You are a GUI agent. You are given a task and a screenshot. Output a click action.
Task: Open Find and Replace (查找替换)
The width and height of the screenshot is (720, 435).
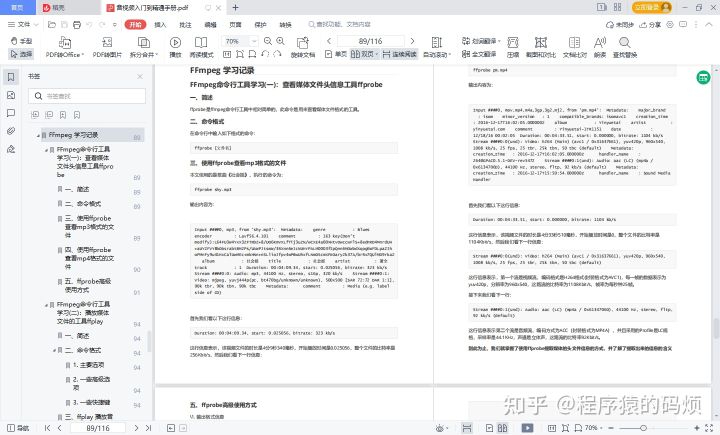(x=624, y=47)
